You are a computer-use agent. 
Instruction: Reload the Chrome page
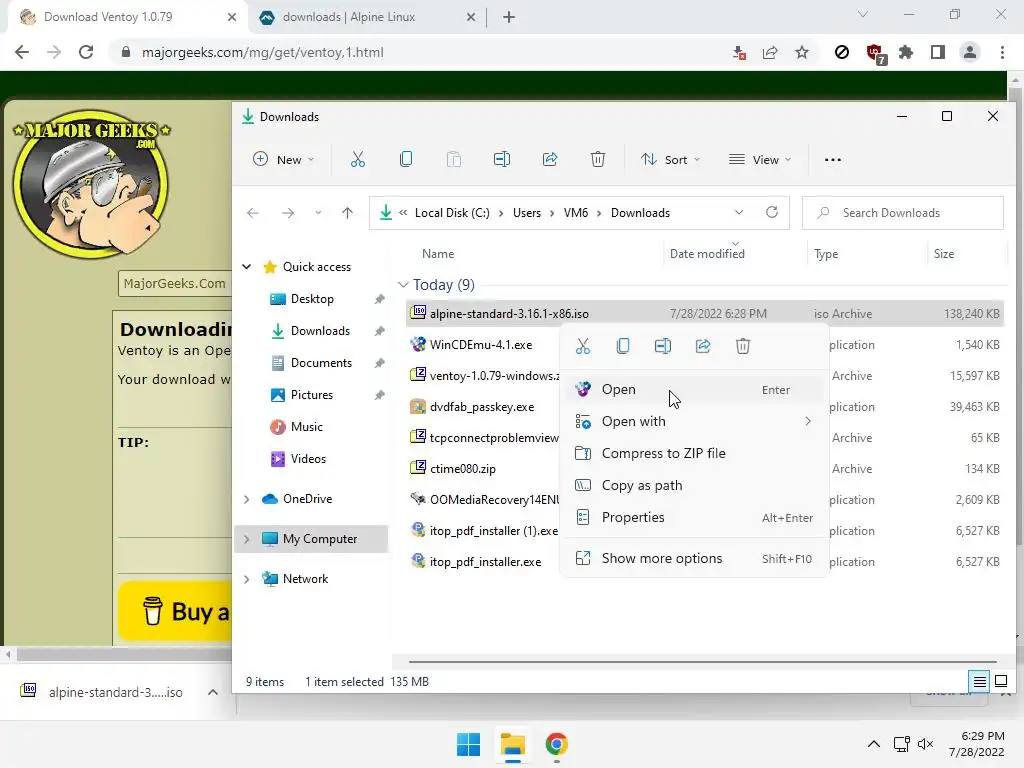click(x=86, y=52)
